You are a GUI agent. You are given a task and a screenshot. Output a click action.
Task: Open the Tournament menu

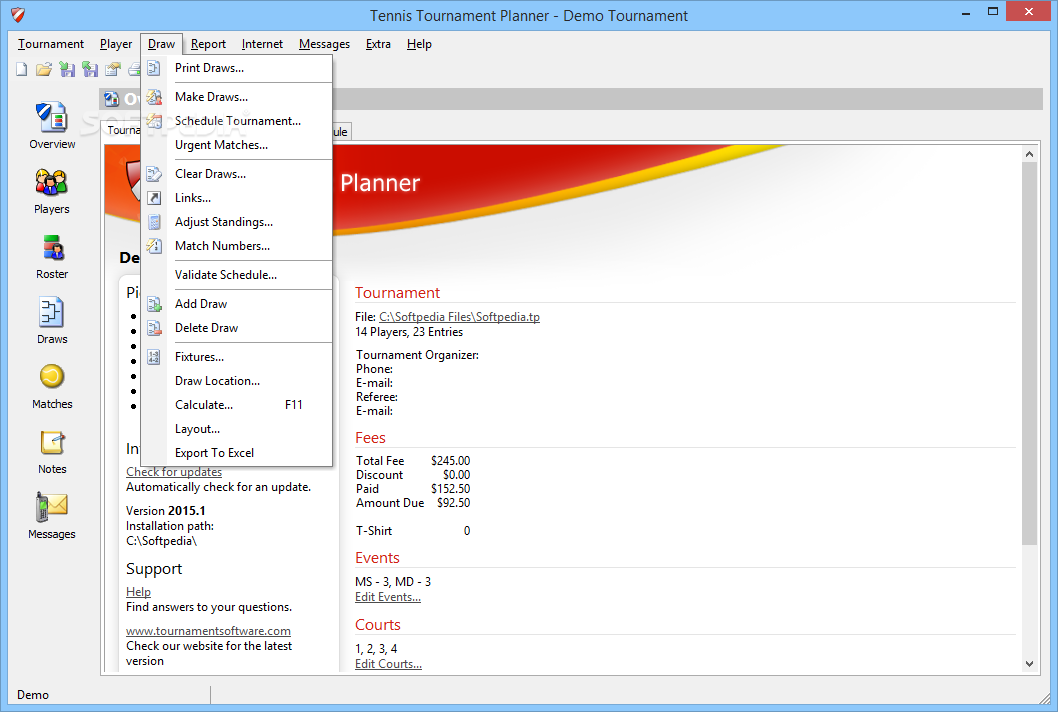[51, 44]
